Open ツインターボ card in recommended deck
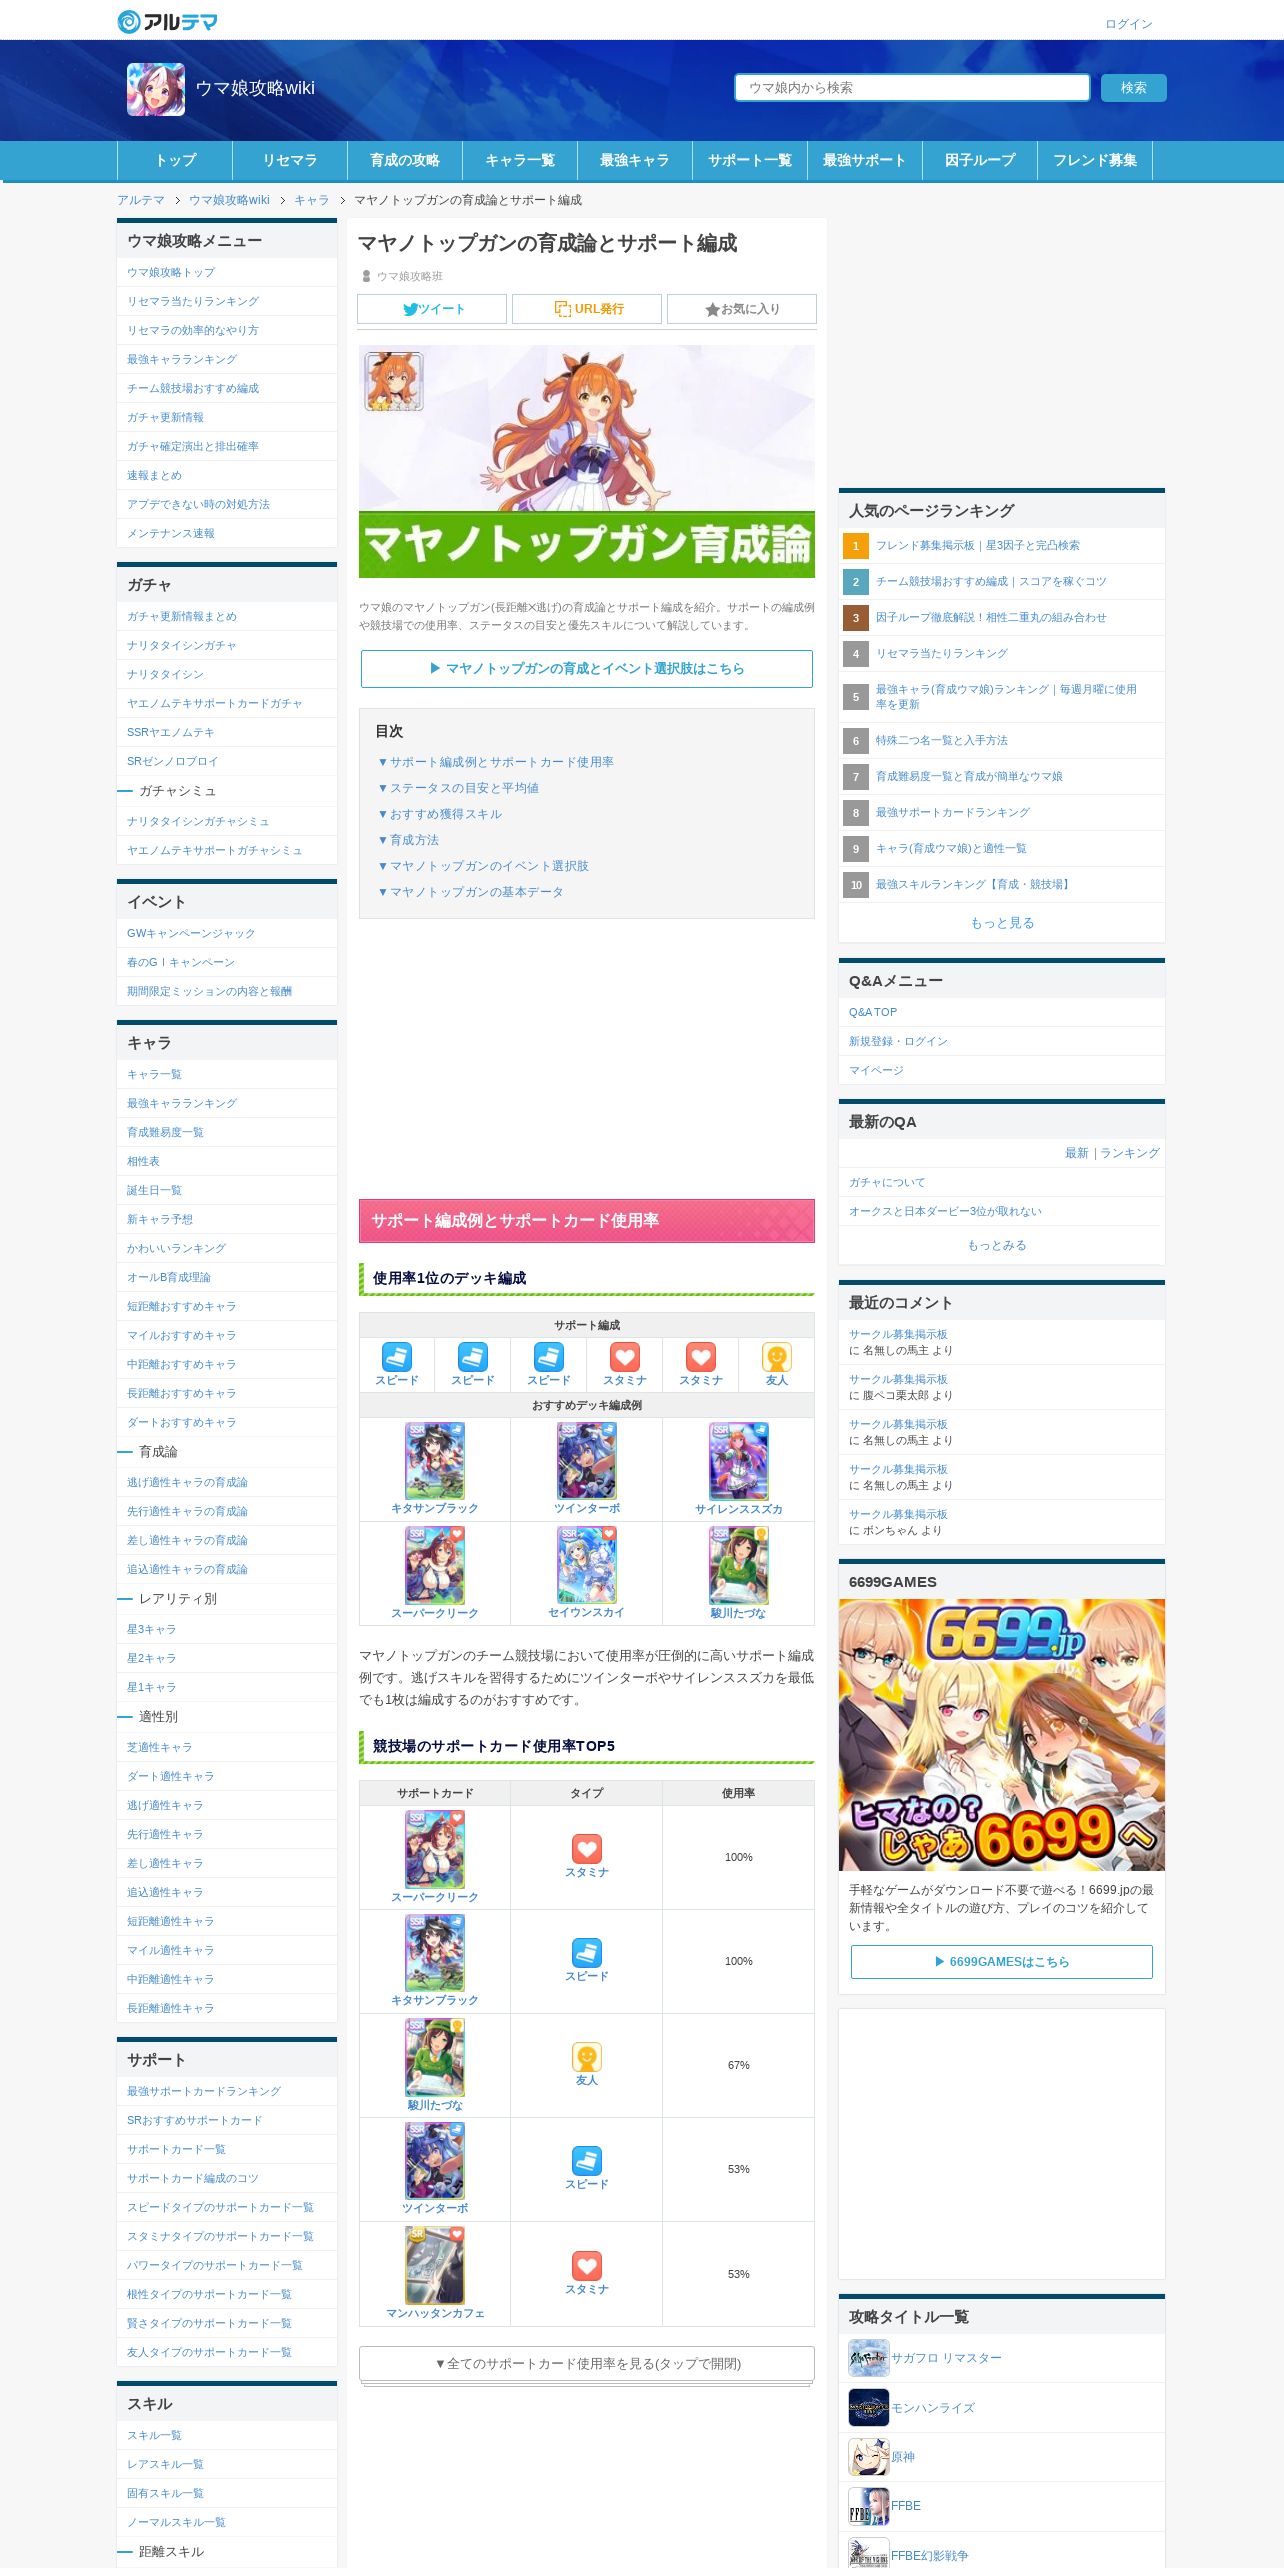 (x=587, y=1461)
